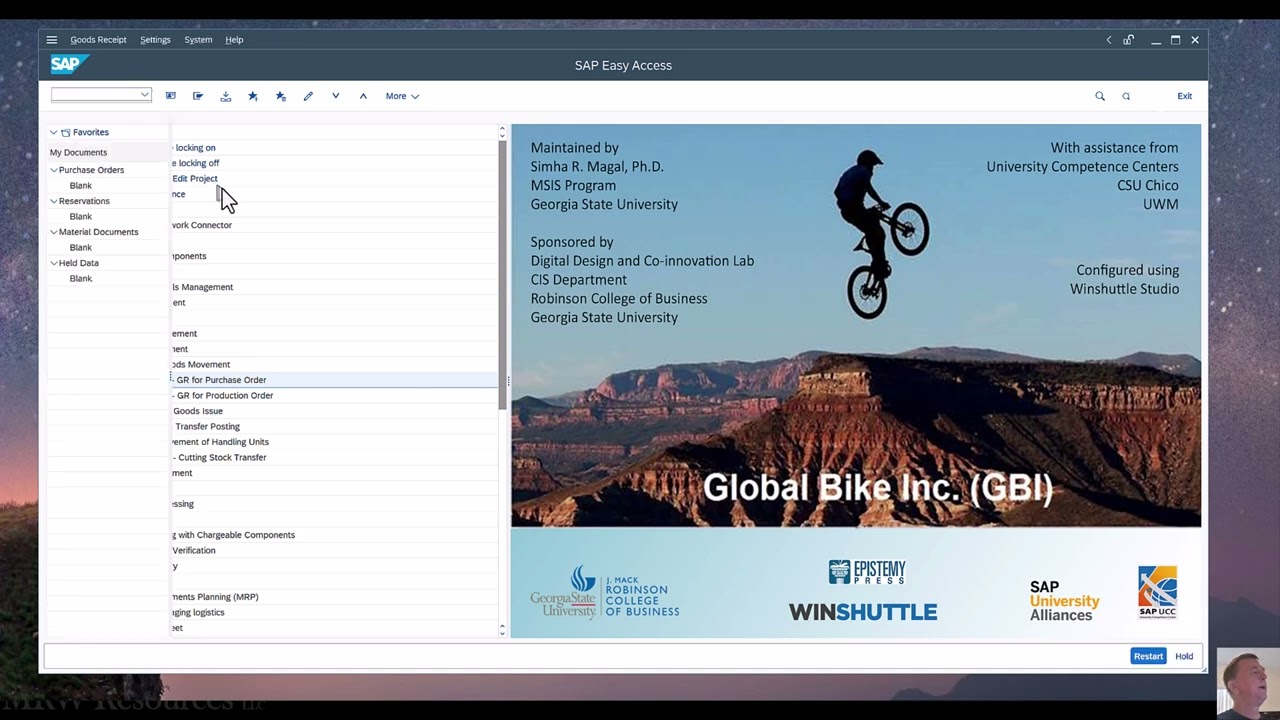Click the back chevron in the title bar

(1108, 40)
